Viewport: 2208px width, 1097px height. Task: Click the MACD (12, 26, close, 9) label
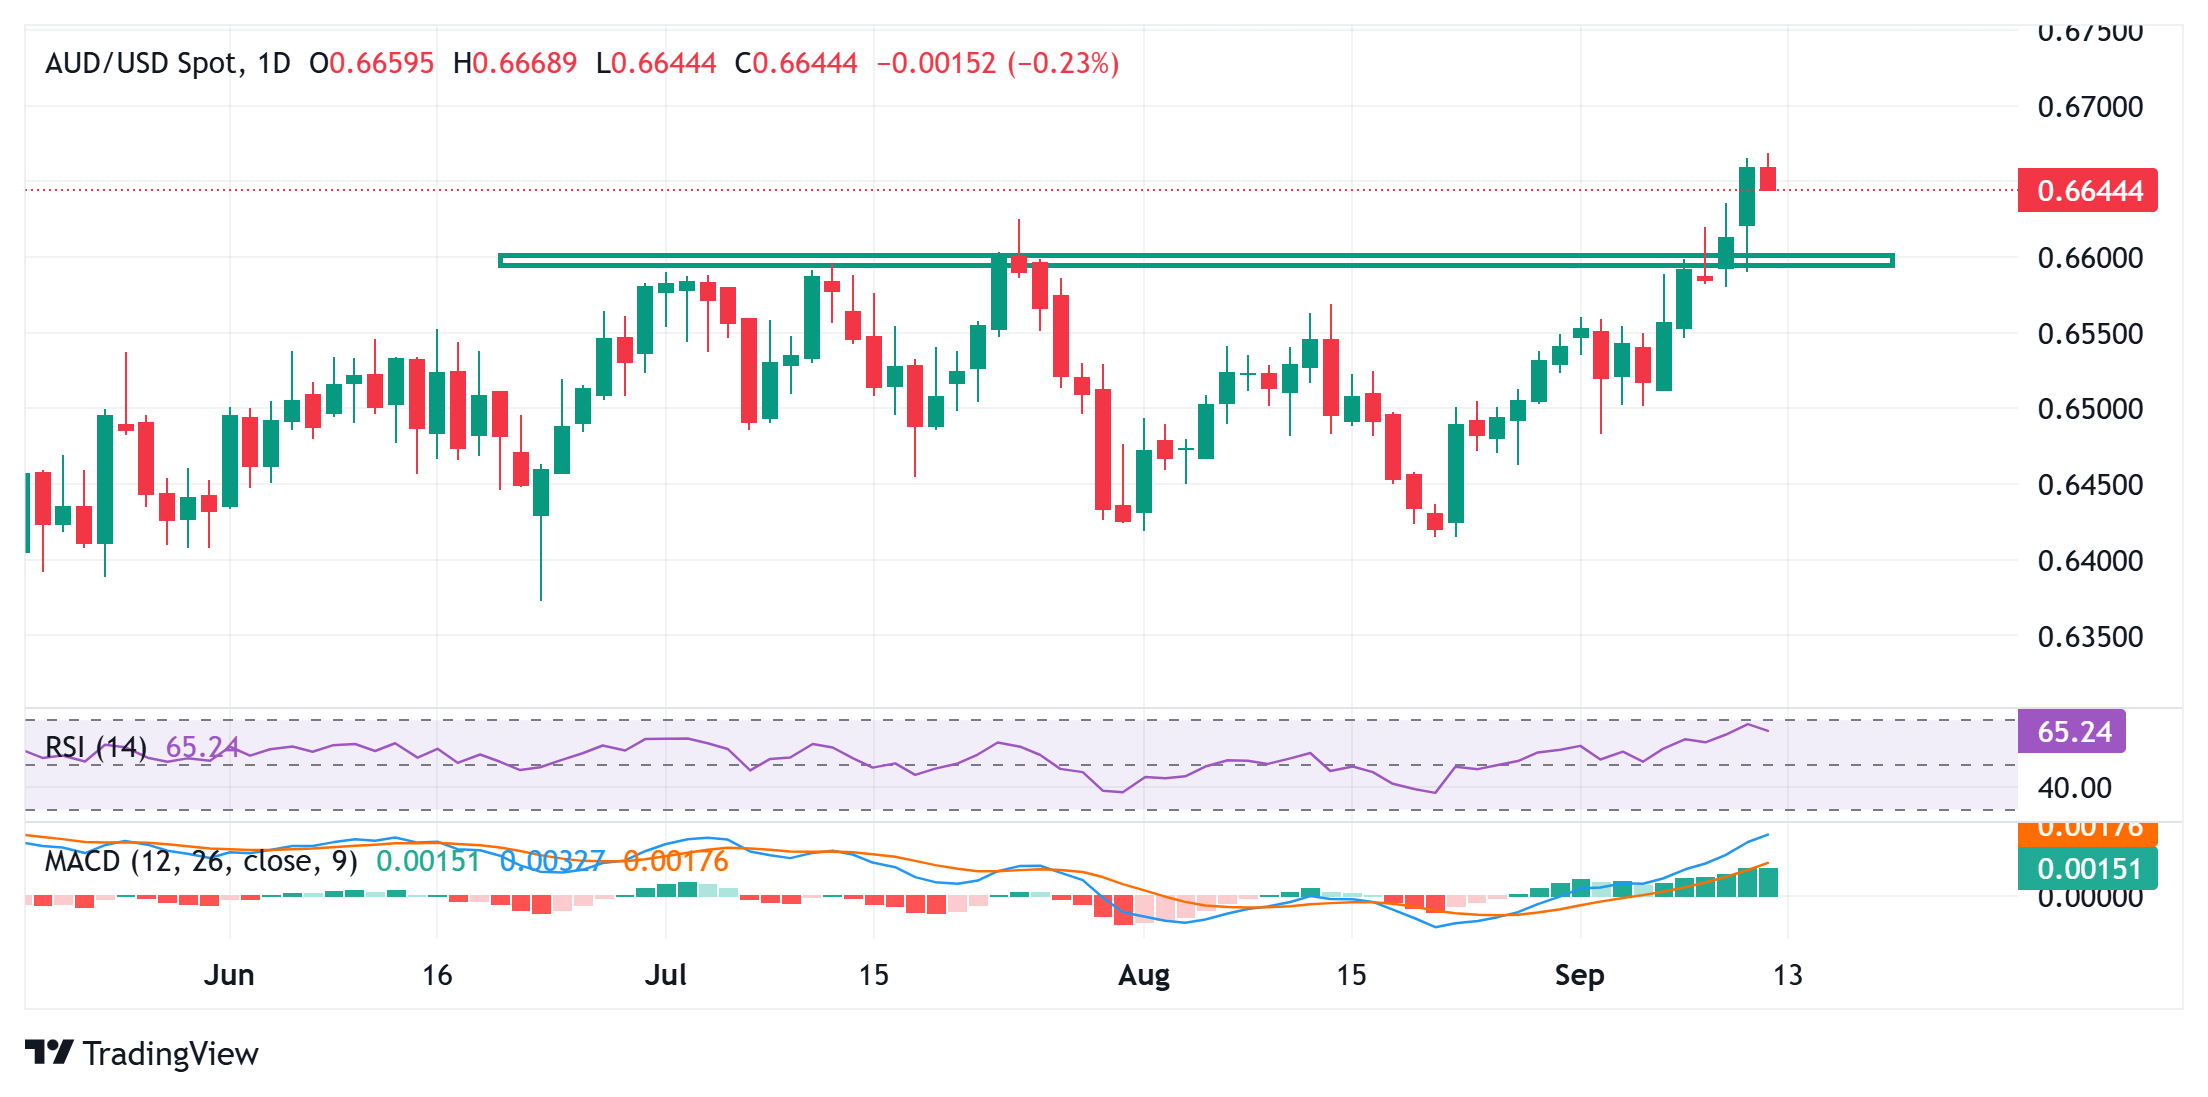[x=201, y=861]
